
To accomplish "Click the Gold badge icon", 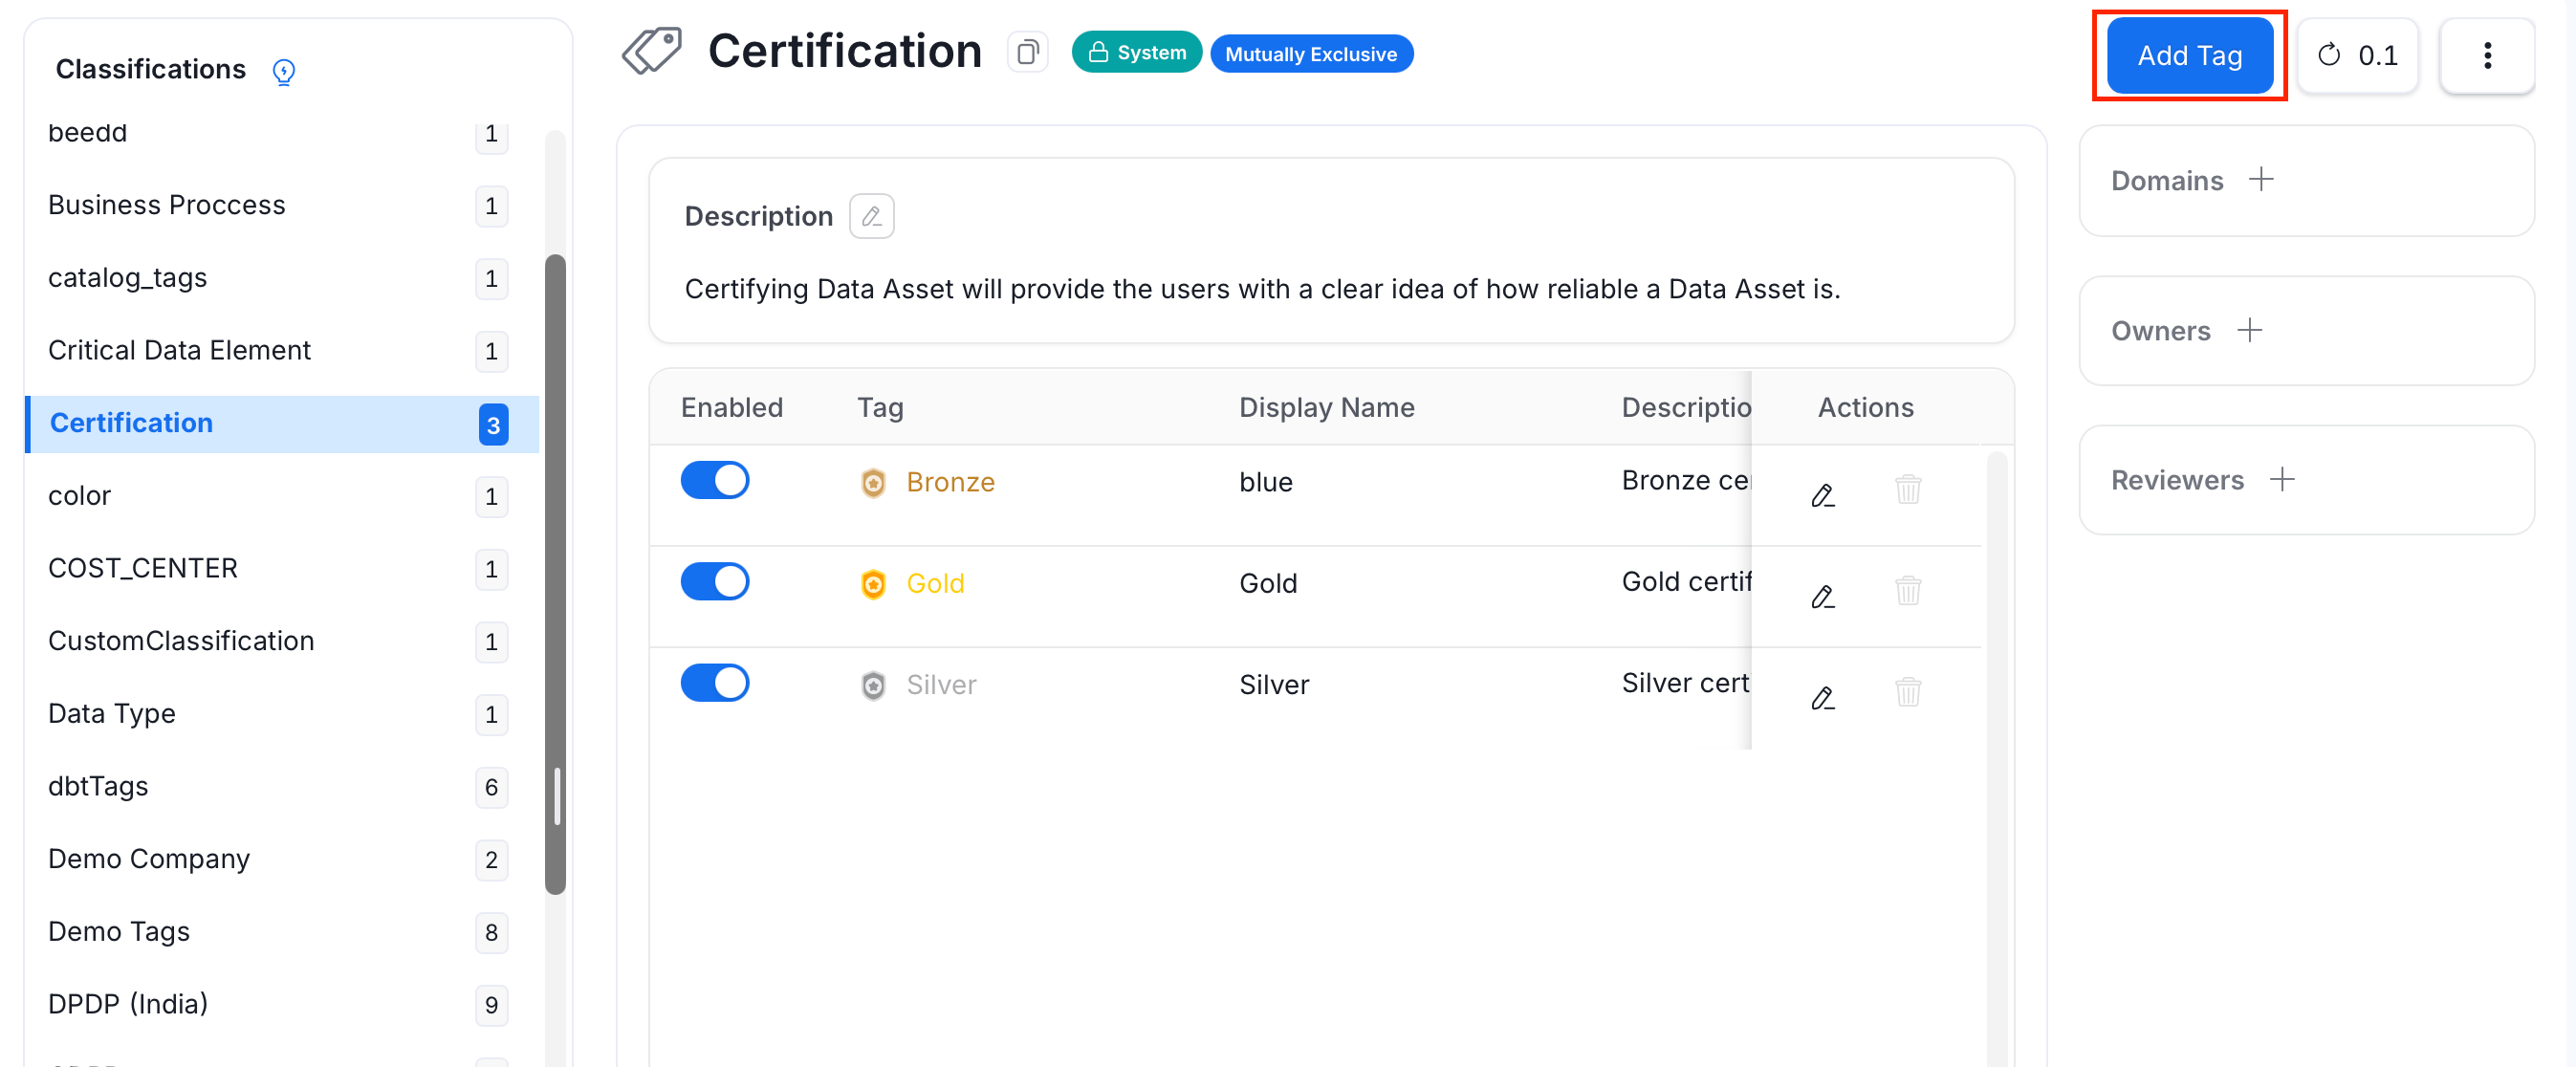I will coord(873,584).
